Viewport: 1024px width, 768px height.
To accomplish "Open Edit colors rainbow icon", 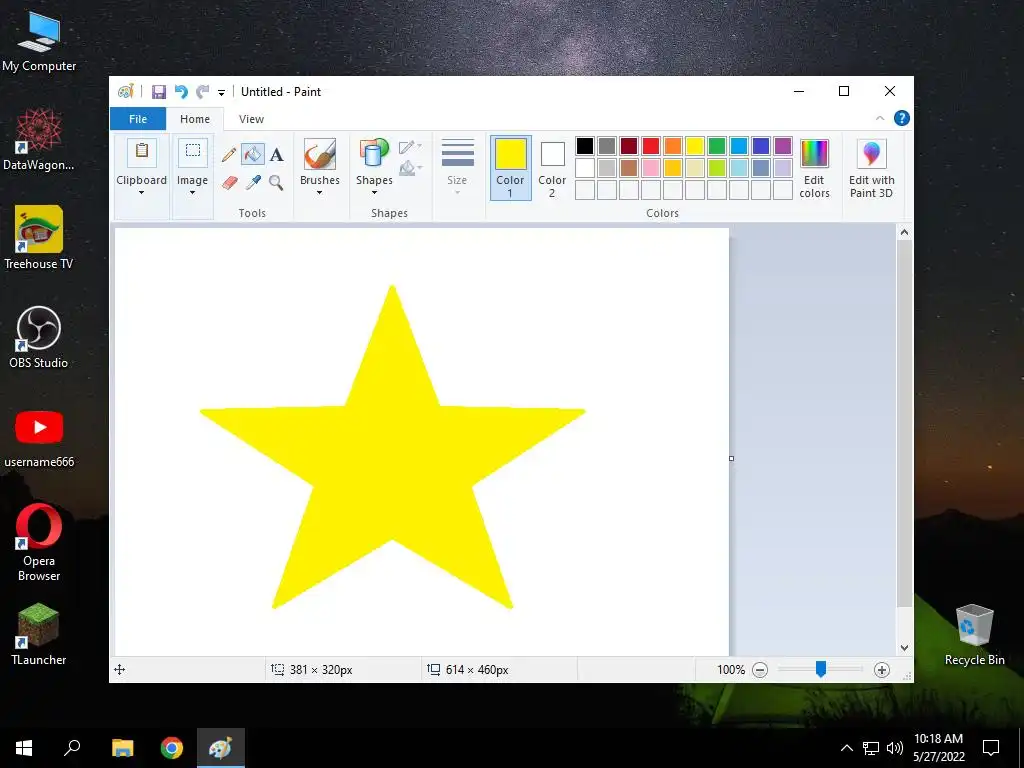I will [x=814, y=153].
